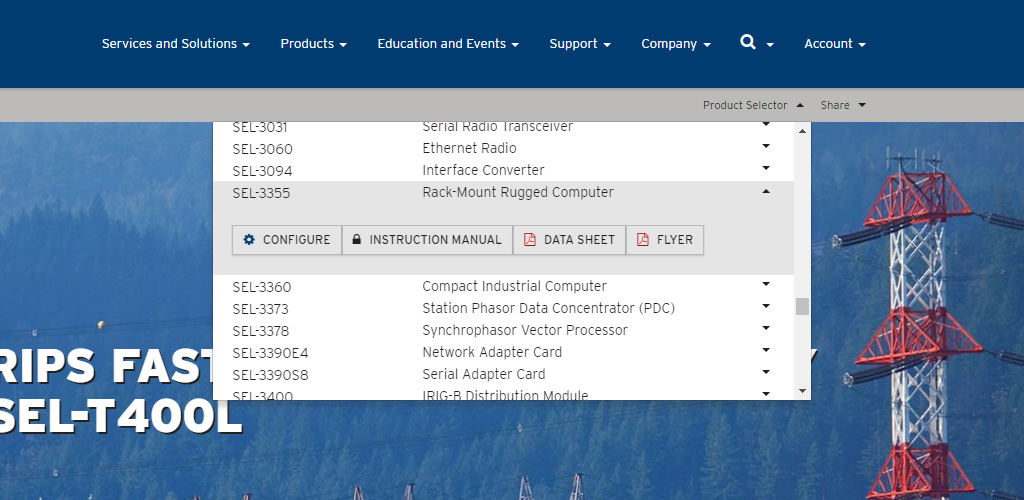Click the lock icon on INSTRUCTION MANUAL
This screenshot has width=1024, height=500.
click(357, 240)
